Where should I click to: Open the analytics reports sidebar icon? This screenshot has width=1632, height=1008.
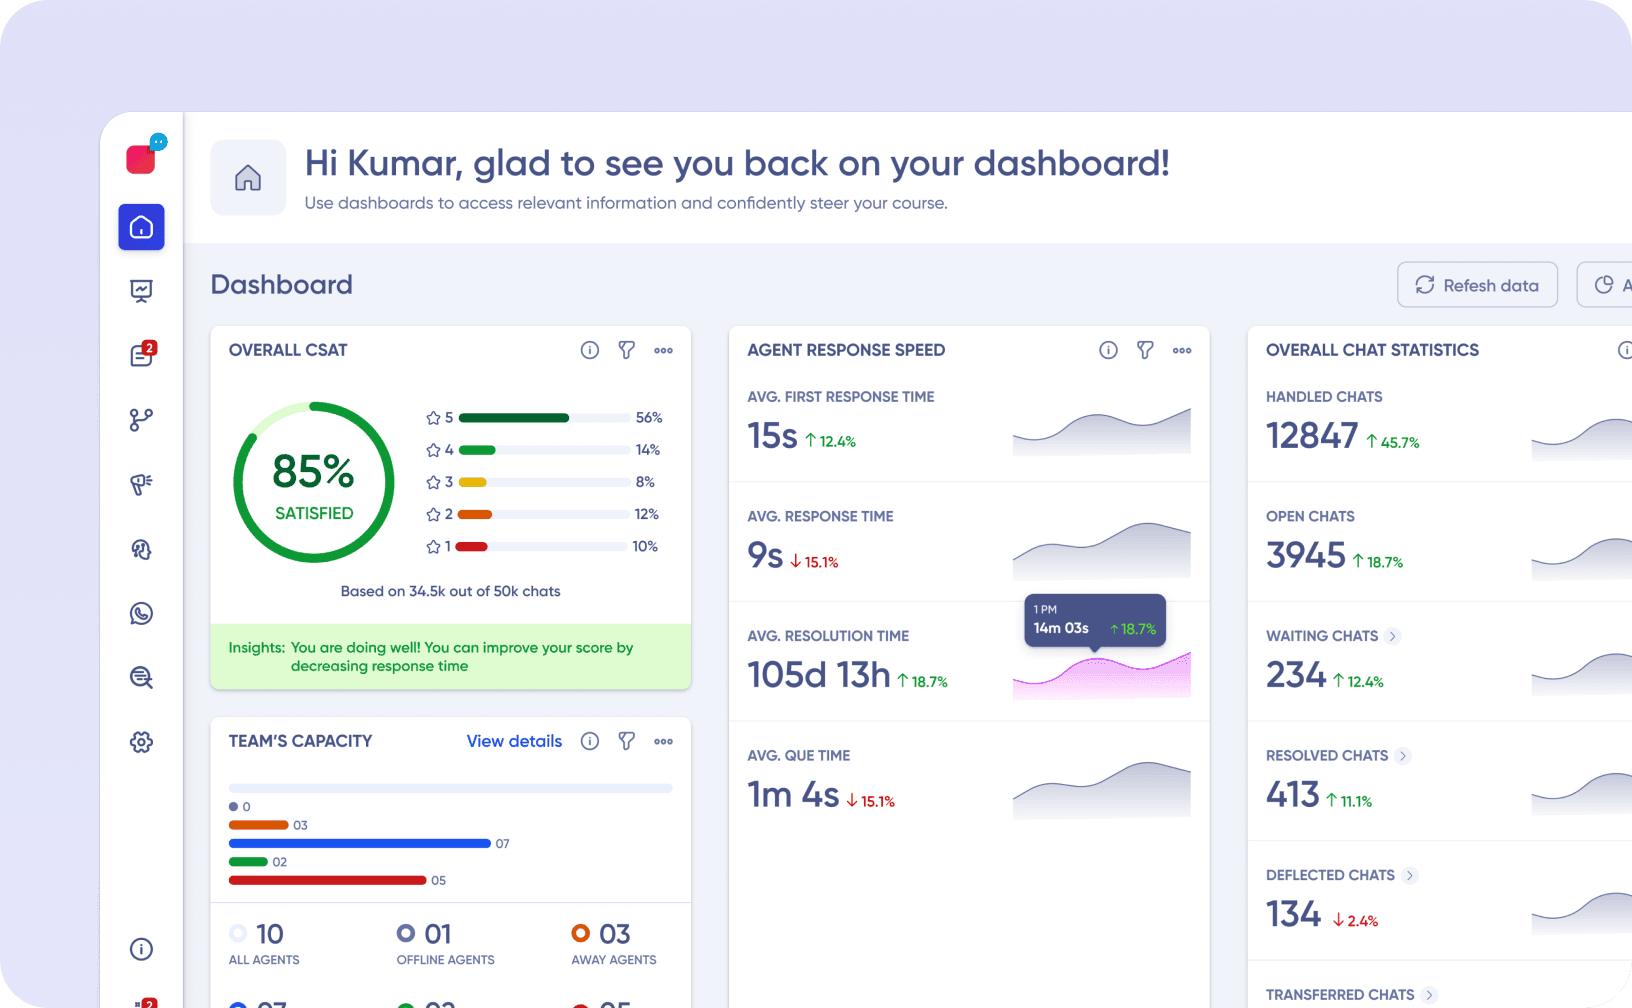point(141,291)
